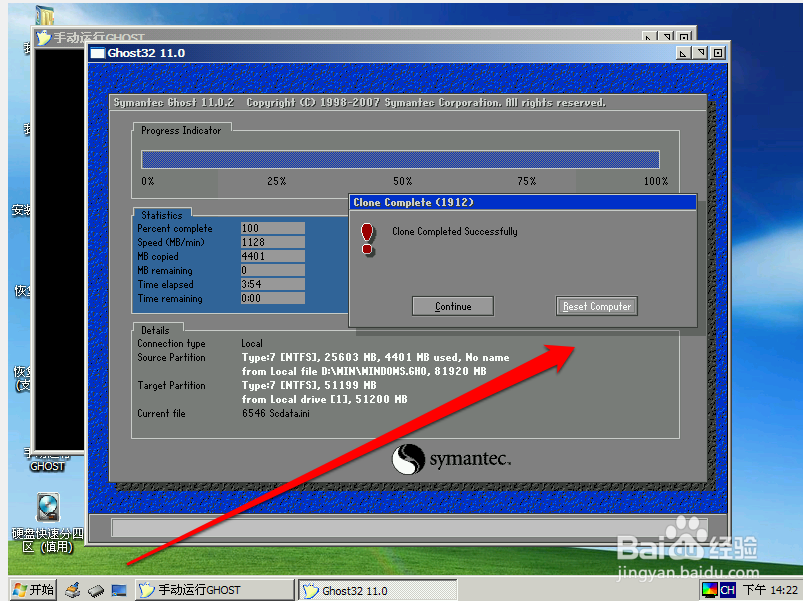Image resolution: width=803 pixels, height=601 pixels.
Task: Click the WINDOWS.GHO source file path
Action: [x=374, y=371]
